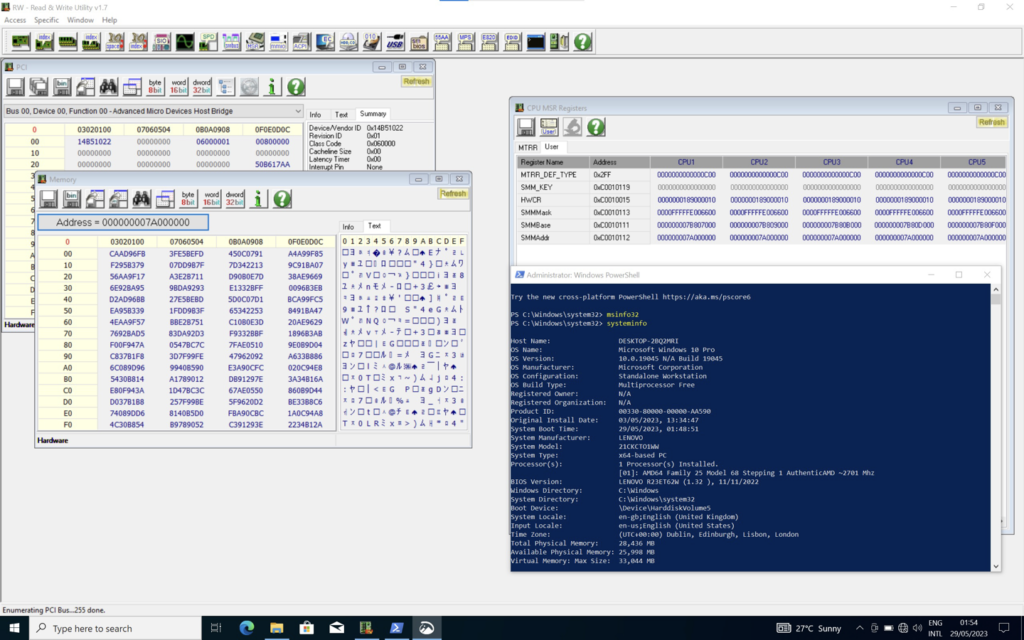Click the CPU MSR window Help icon
This screenshot has width=1024, height=640.
click(x=596, y=127)
